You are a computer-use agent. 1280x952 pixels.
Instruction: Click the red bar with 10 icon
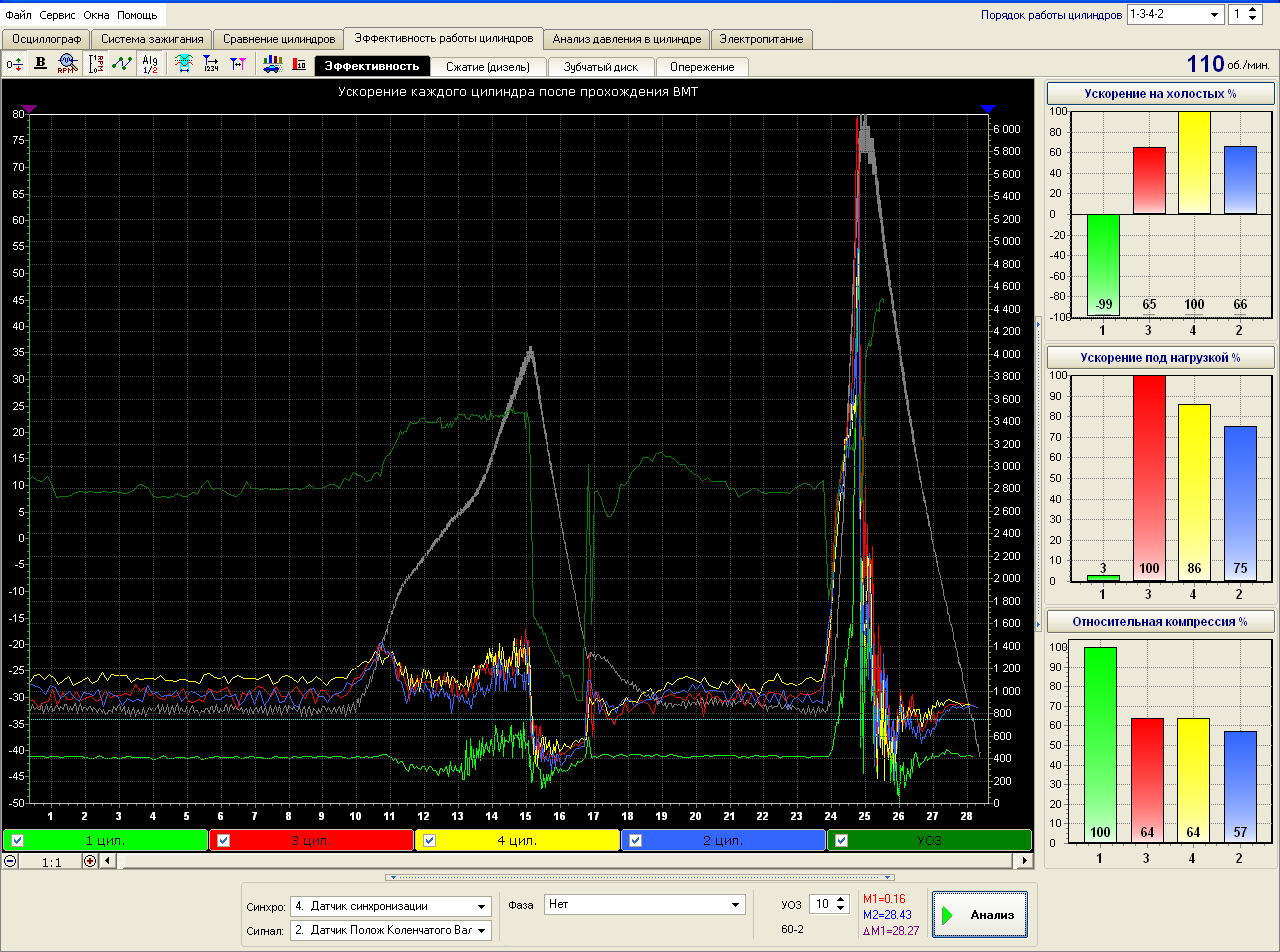299,64
